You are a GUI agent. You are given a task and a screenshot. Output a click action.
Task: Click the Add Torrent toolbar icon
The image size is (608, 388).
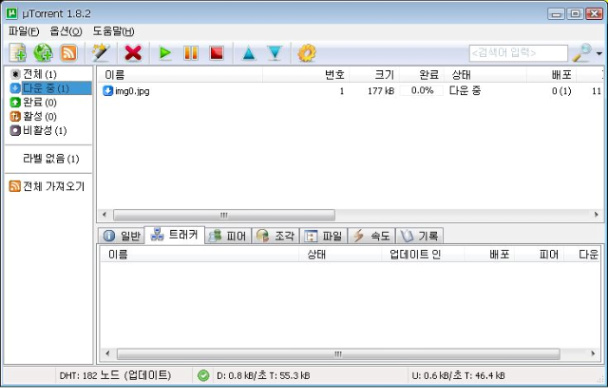[18, 53]
